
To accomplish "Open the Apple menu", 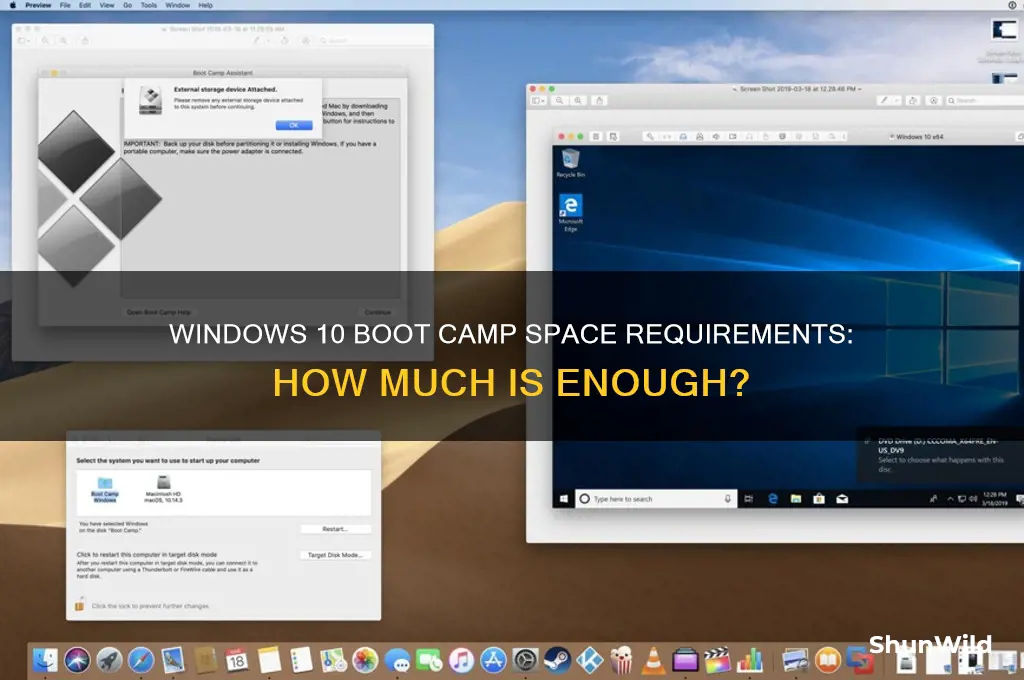I will coord(12,5).
